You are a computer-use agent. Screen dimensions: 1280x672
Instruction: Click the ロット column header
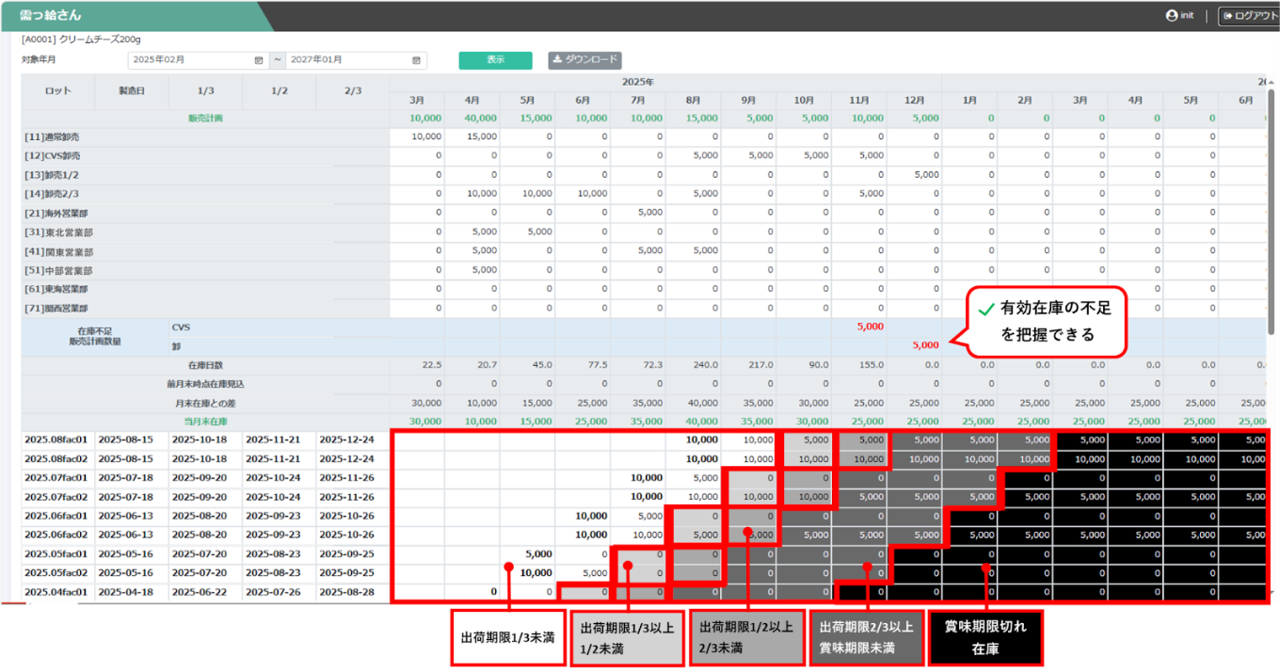pyautogui.click(x=58, y=91)
